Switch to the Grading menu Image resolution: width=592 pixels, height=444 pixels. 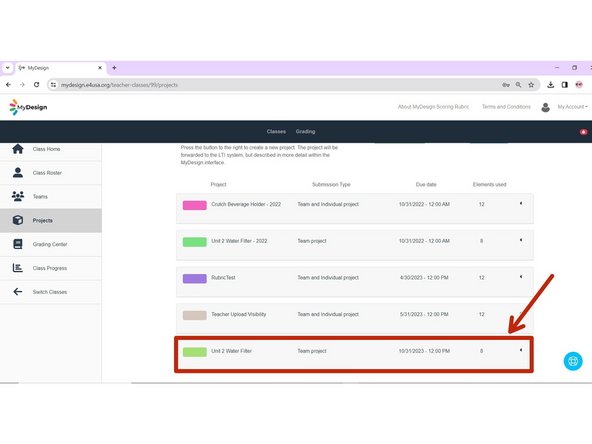[305, 131]
